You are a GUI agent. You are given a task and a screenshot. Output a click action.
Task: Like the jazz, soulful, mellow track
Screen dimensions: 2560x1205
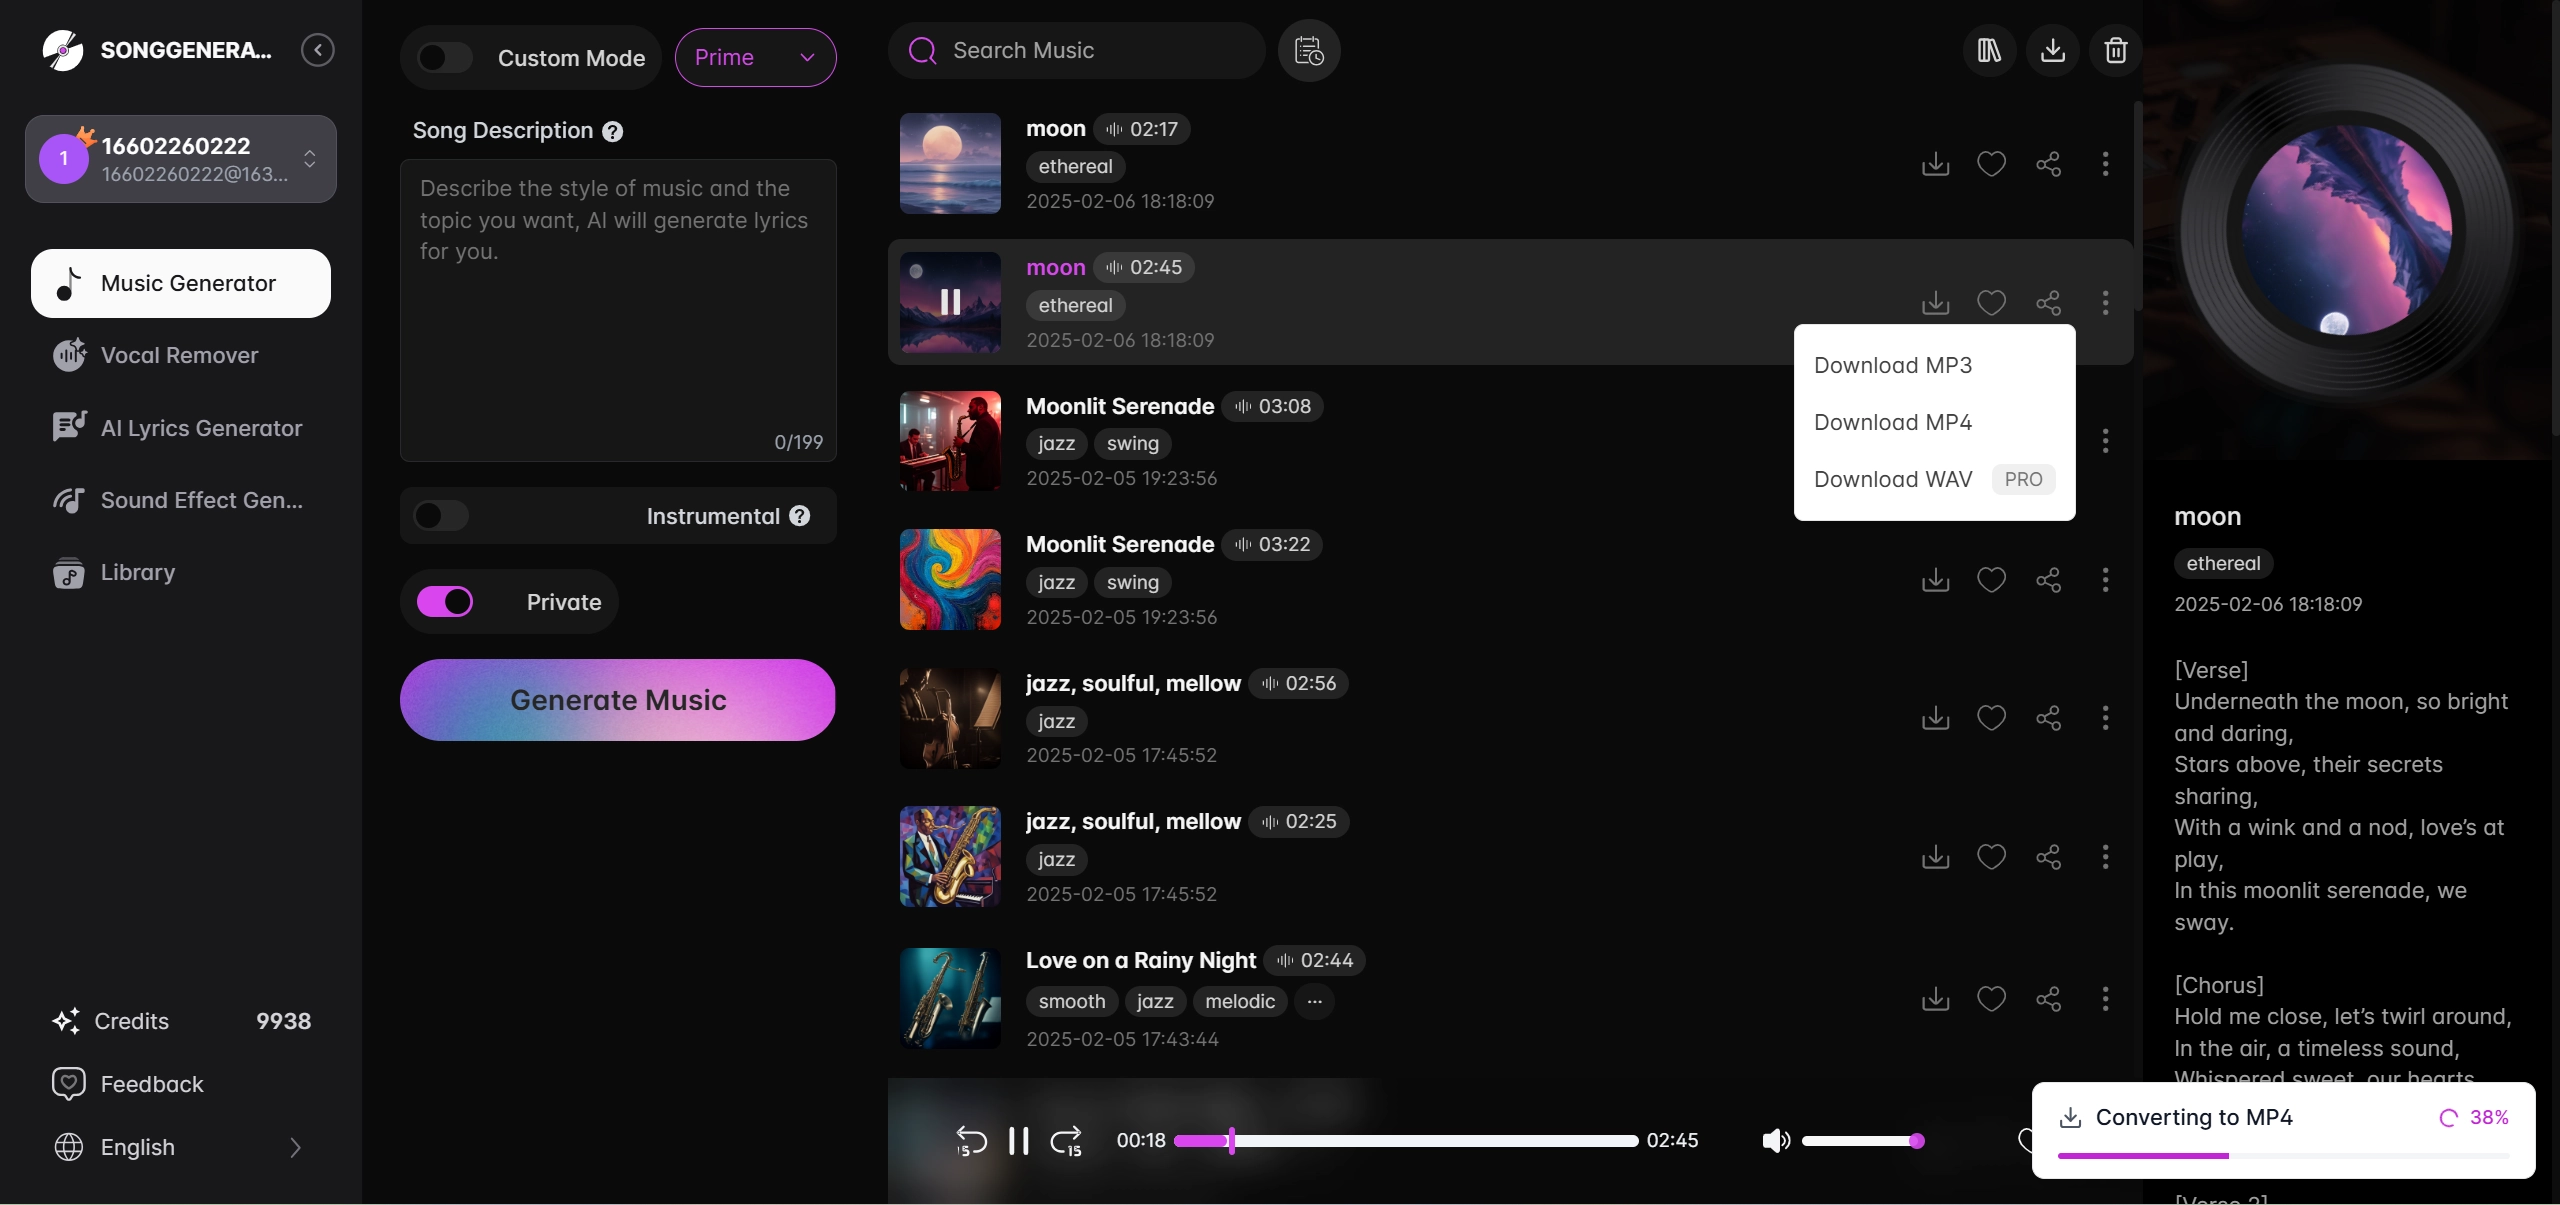click(x=1990, y=718)
